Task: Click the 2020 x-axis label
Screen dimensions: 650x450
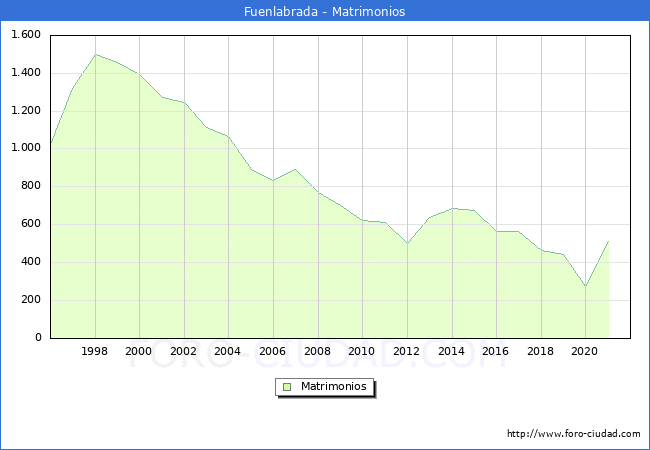Action: pos(585,351)
